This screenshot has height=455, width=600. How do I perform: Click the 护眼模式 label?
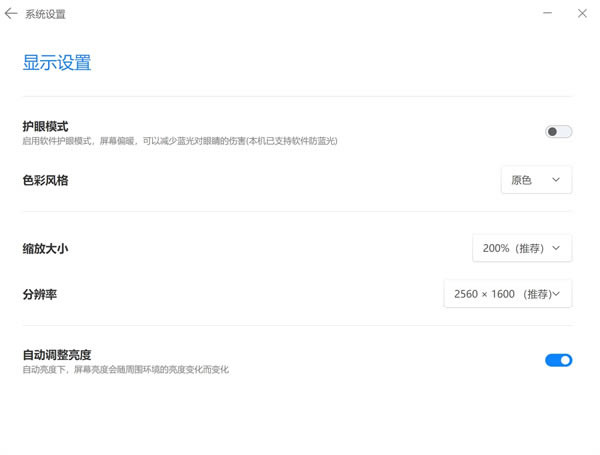[x=45, y=126]
